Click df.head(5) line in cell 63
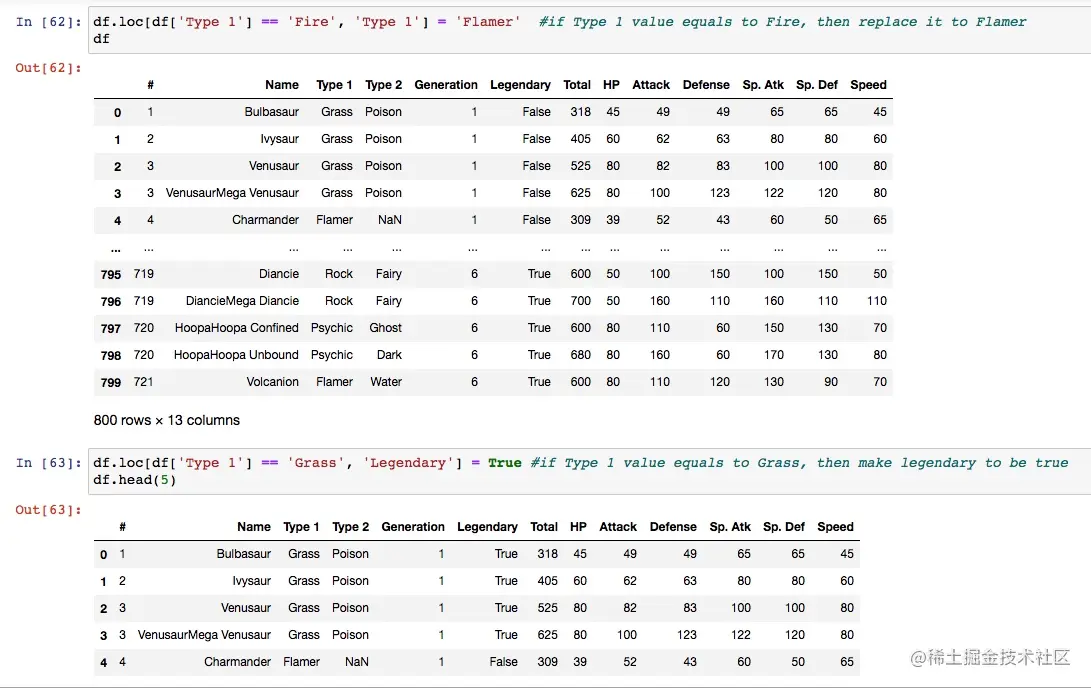 click(134, 479)
